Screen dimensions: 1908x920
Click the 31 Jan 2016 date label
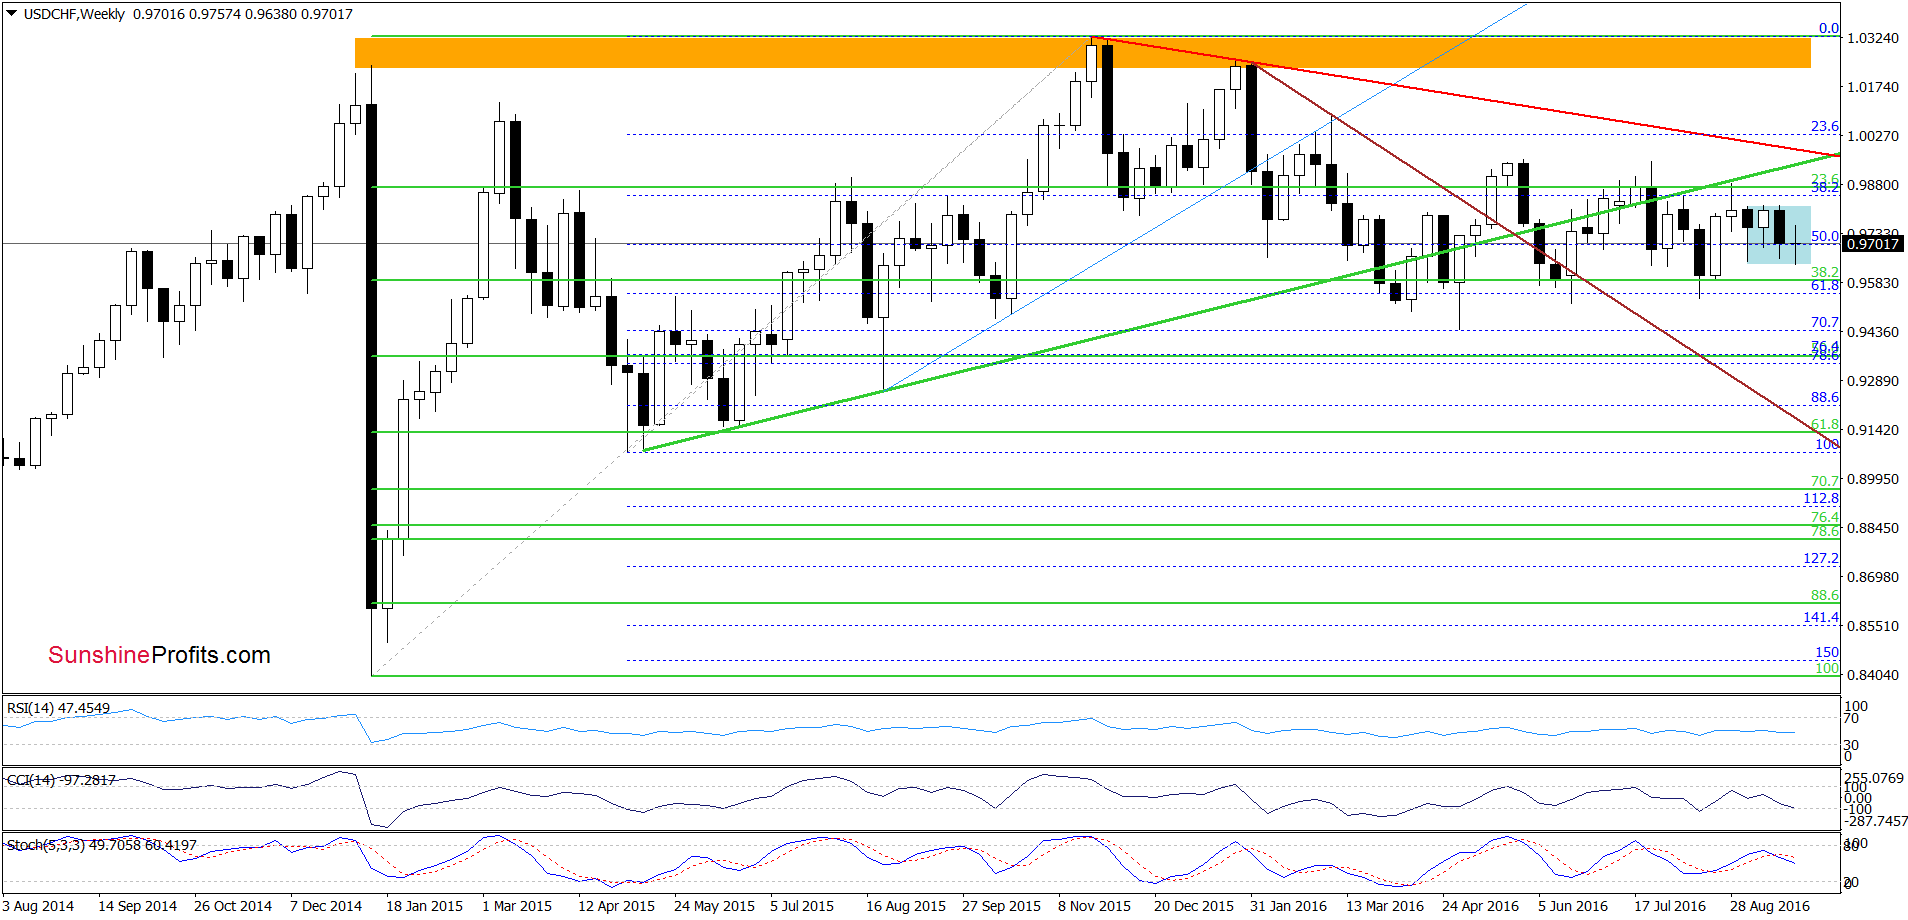pos(1288,906)
